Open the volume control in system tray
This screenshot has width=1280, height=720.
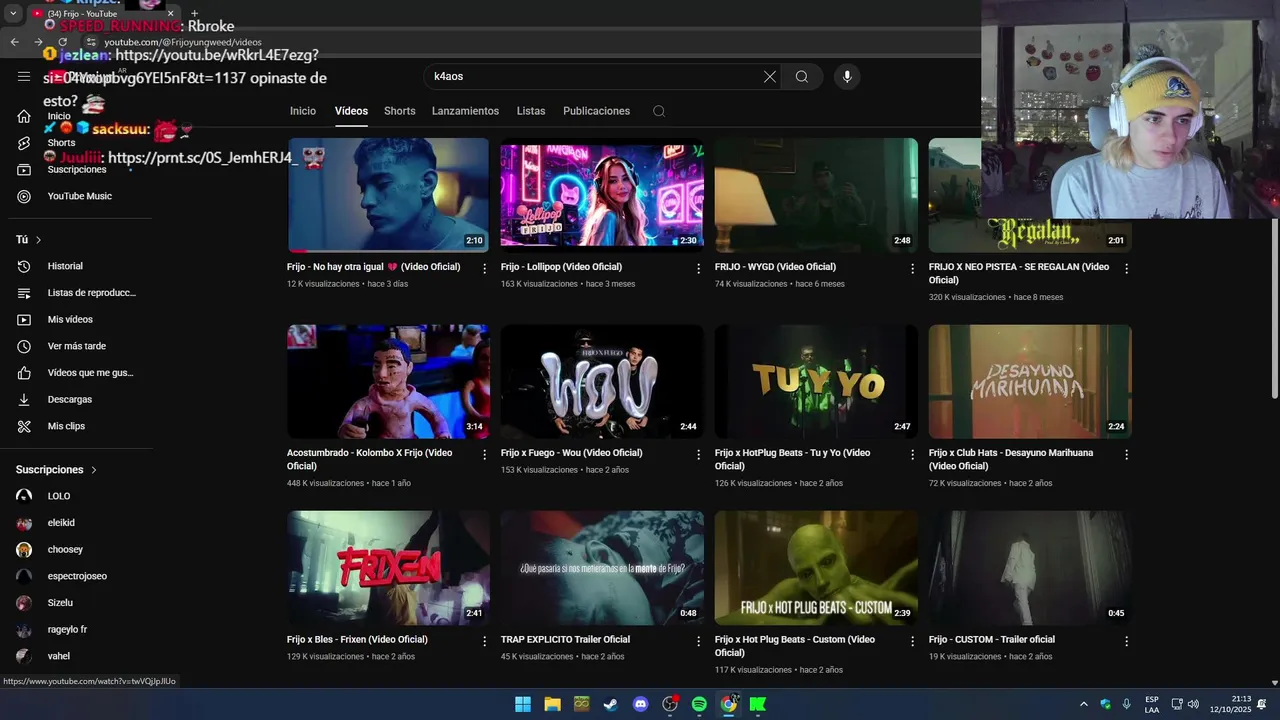point(1193,704)
